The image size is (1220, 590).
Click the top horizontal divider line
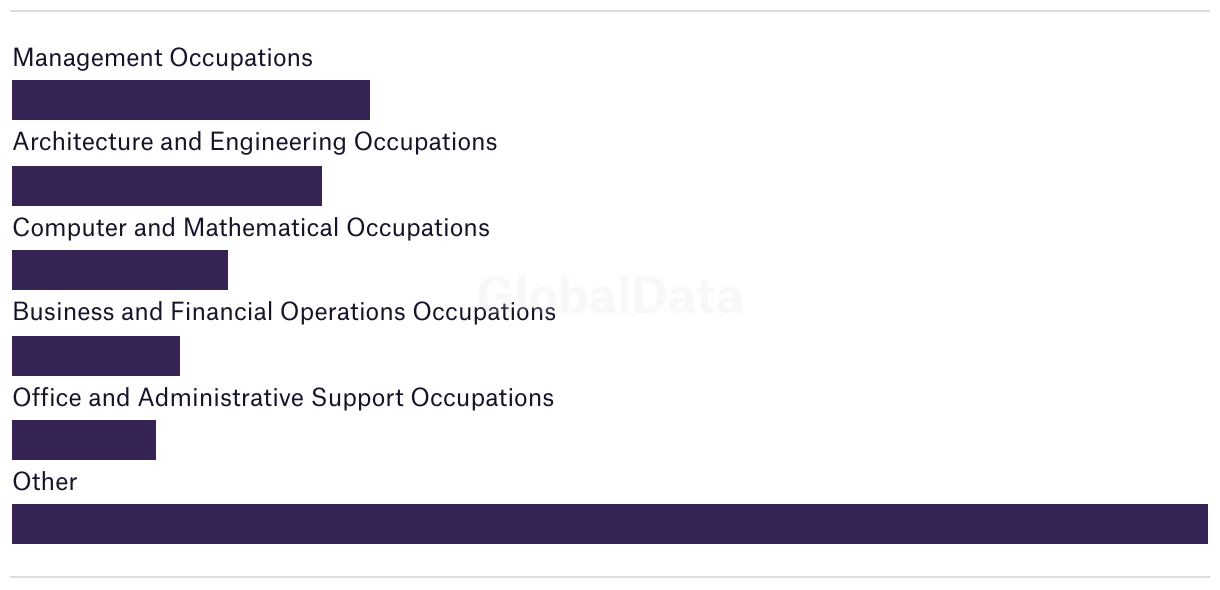pyautogui.click(x=609, y=12)
